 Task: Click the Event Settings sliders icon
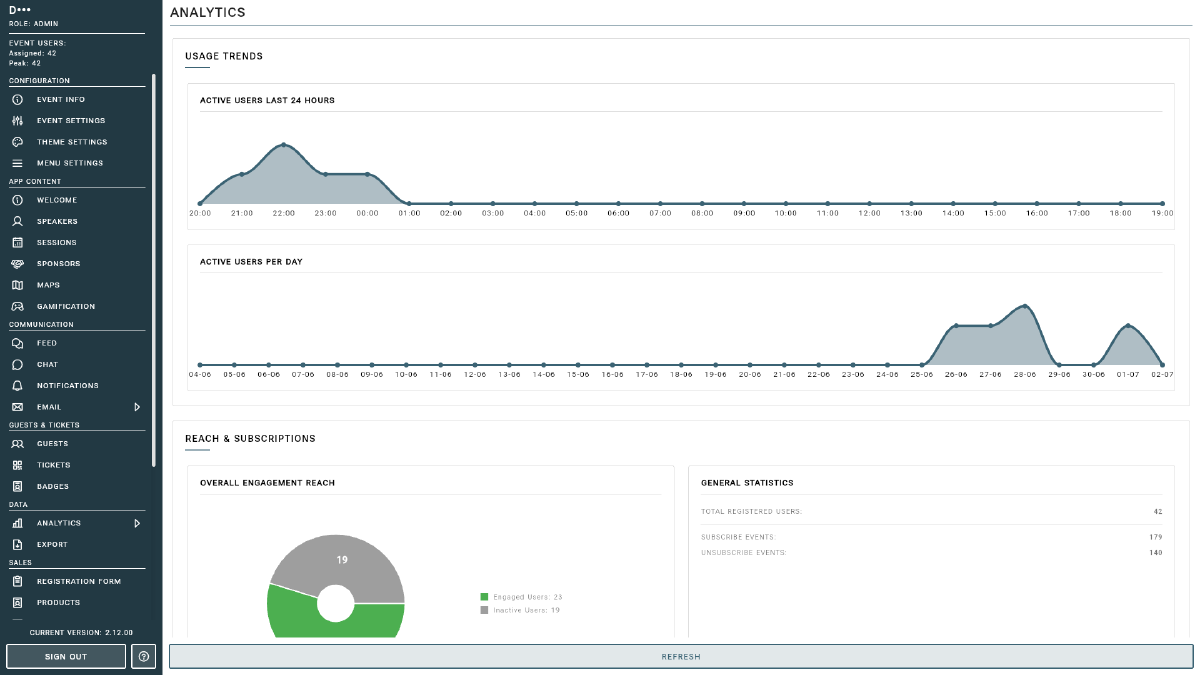coord(17,121)
